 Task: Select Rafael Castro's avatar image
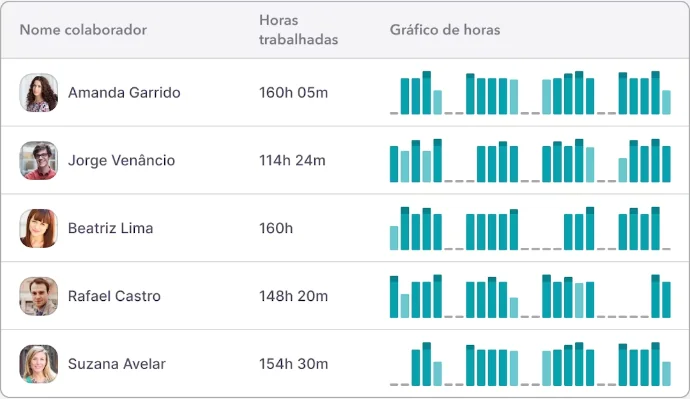coord(39,296)
